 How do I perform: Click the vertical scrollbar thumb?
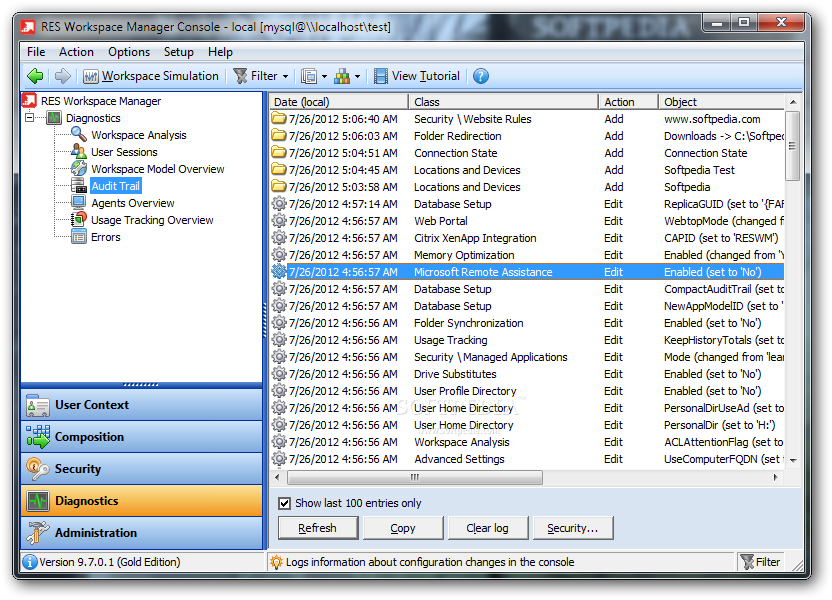[792, 146]
